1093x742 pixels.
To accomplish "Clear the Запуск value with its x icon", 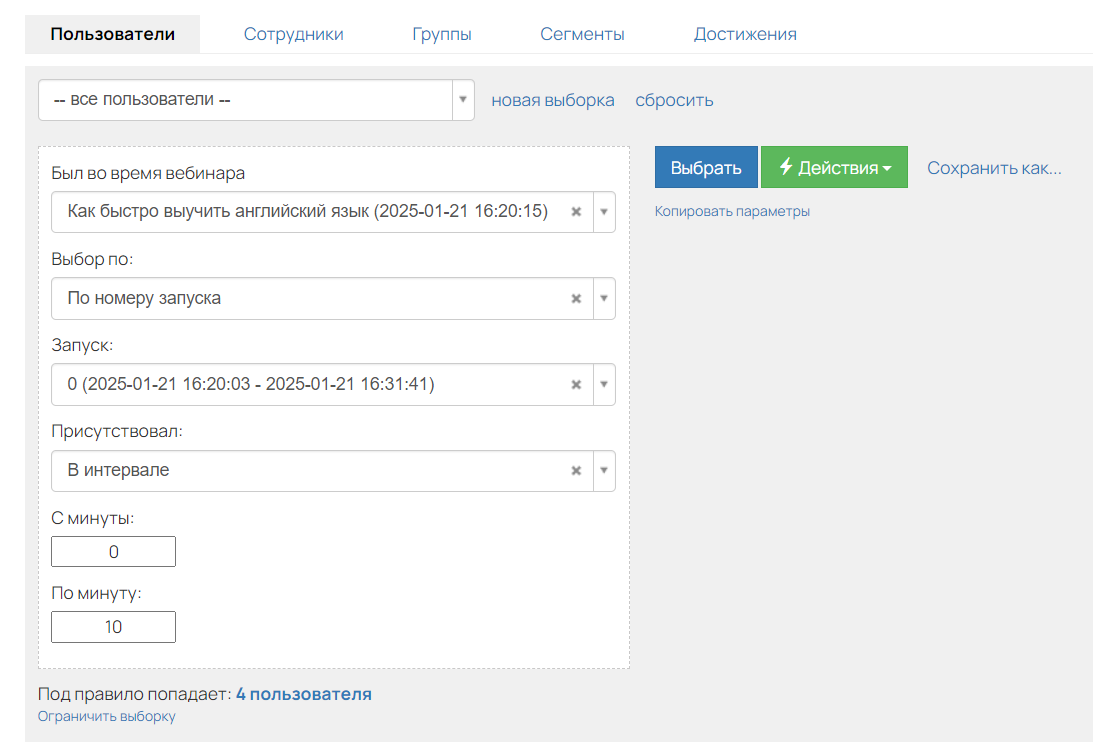I will (576, 384).
